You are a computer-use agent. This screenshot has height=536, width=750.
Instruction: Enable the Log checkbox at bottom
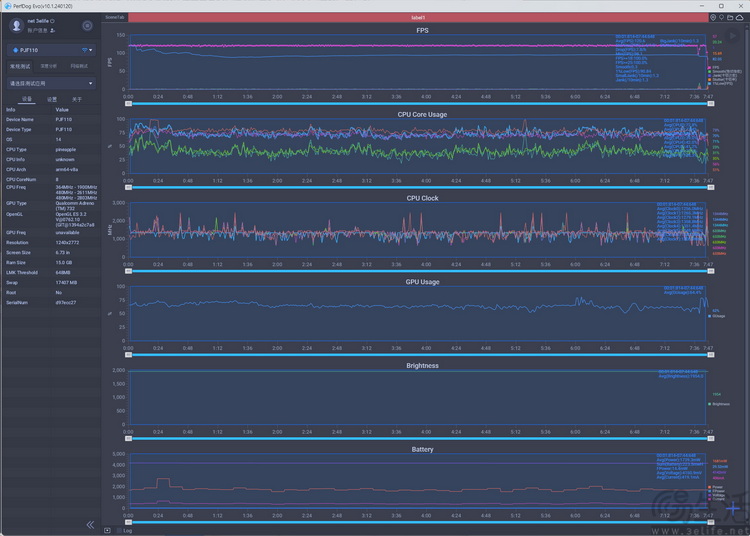120,530
